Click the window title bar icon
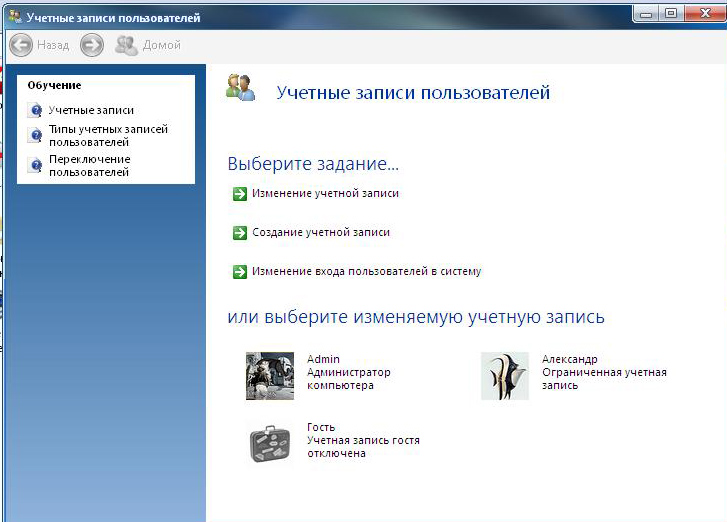This screenshot has height=522, width=727. (14, 18)
